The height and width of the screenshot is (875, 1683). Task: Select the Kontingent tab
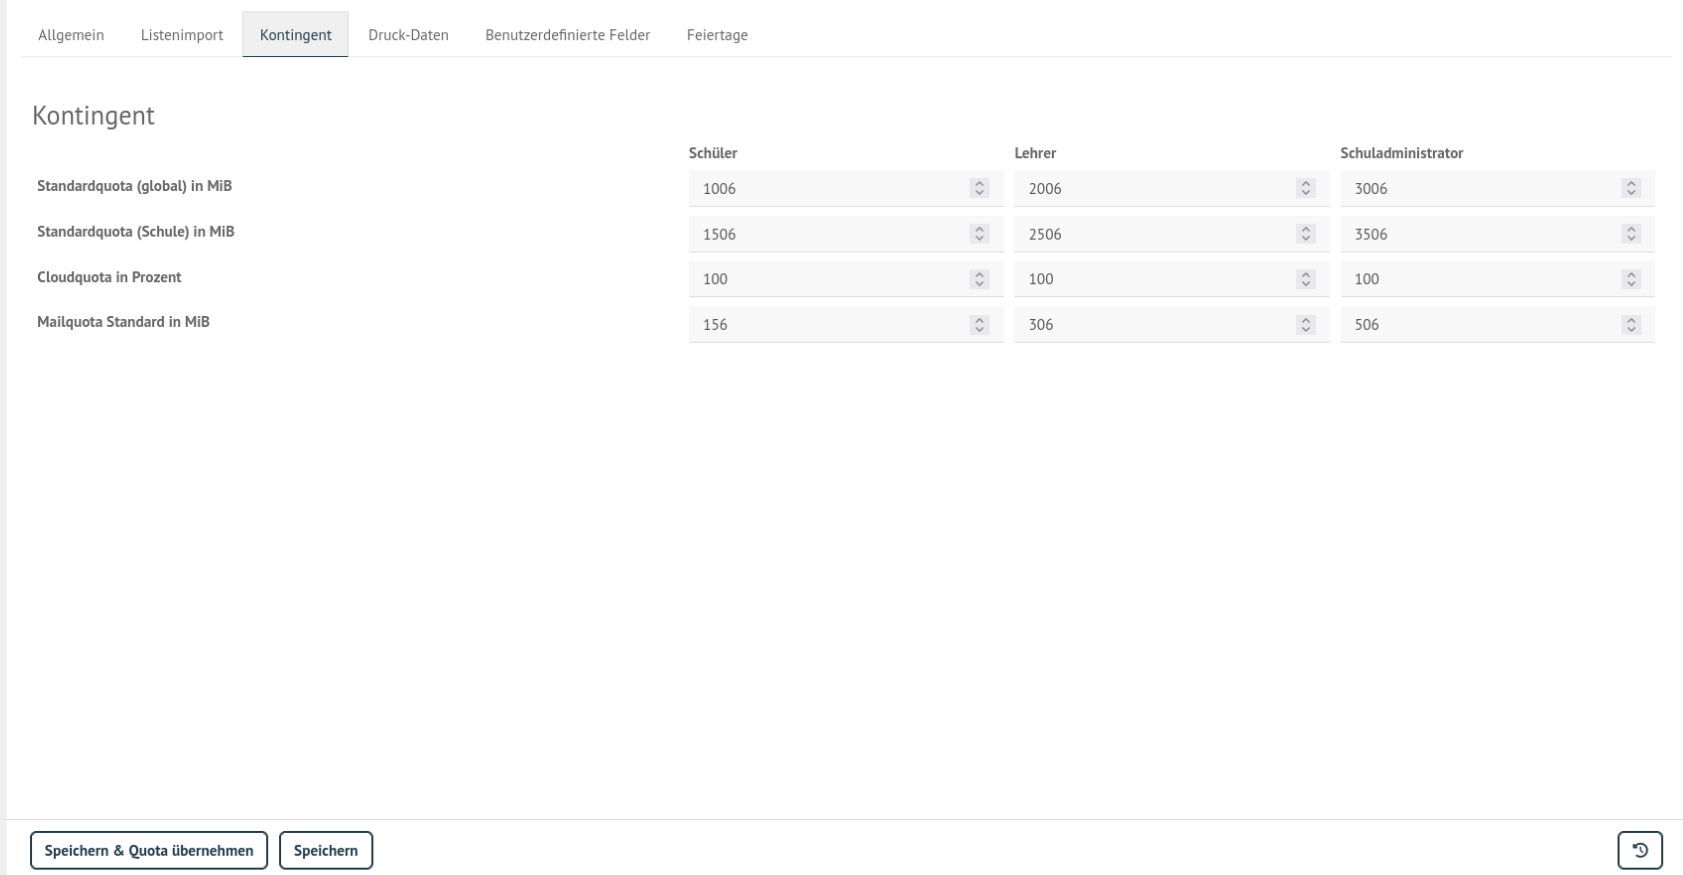pyautogui.click(x=295, y=35)
